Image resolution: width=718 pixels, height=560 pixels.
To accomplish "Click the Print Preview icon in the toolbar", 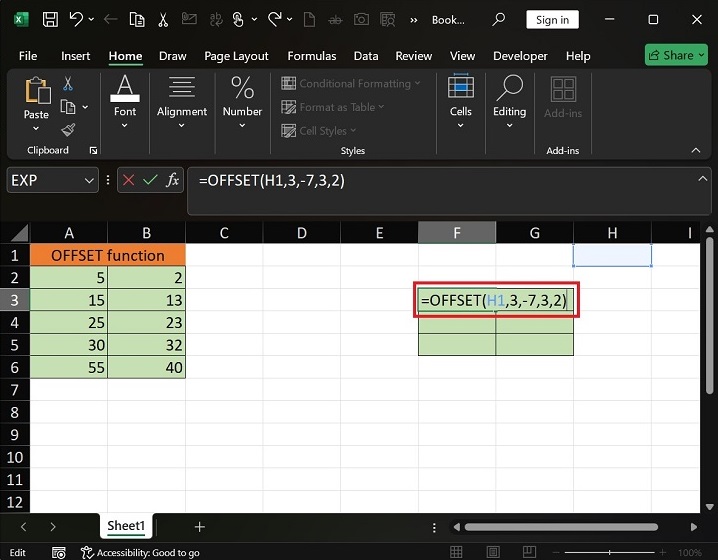I will 387,19.
